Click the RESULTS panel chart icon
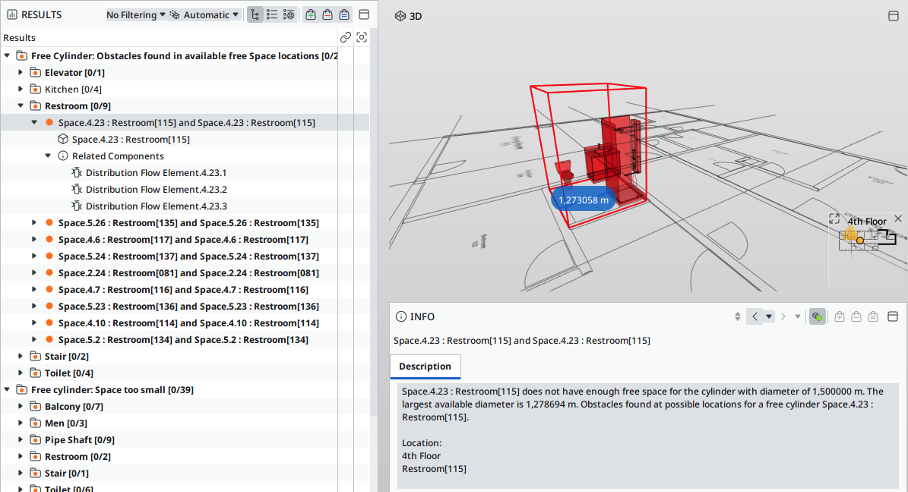The height and width of the screenshot is (492, 908). [x=12, y=14]
